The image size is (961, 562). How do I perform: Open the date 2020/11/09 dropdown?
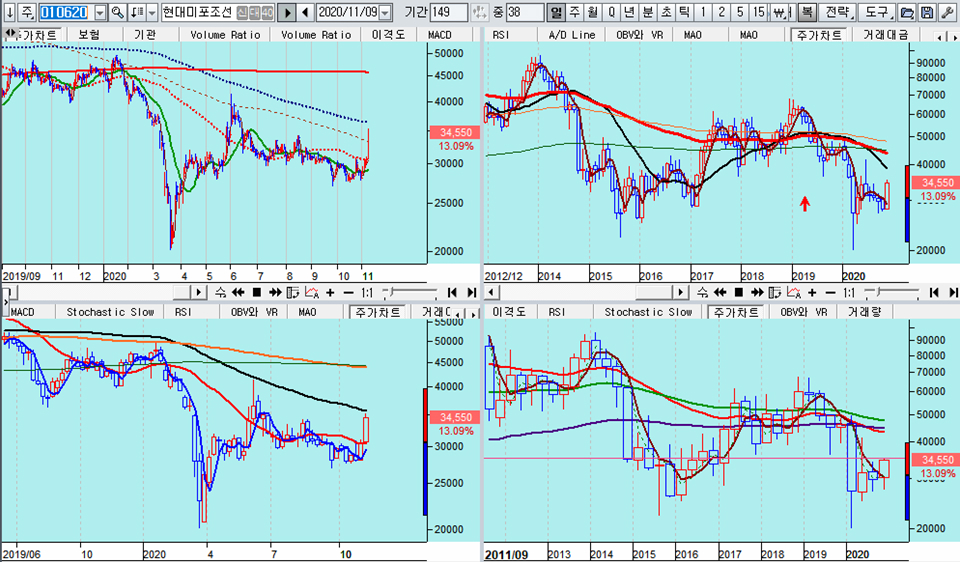pos(385,12)
